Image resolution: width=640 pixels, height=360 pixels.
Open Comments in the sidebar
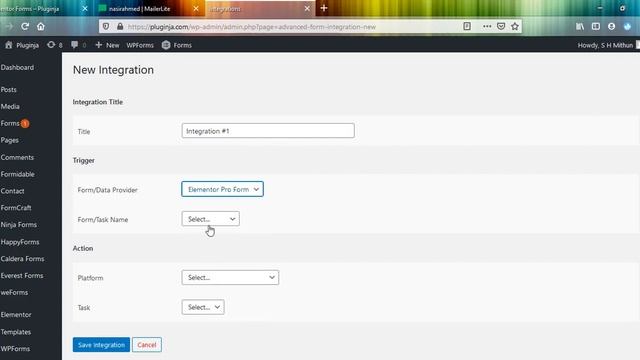(x=17, y=157)
